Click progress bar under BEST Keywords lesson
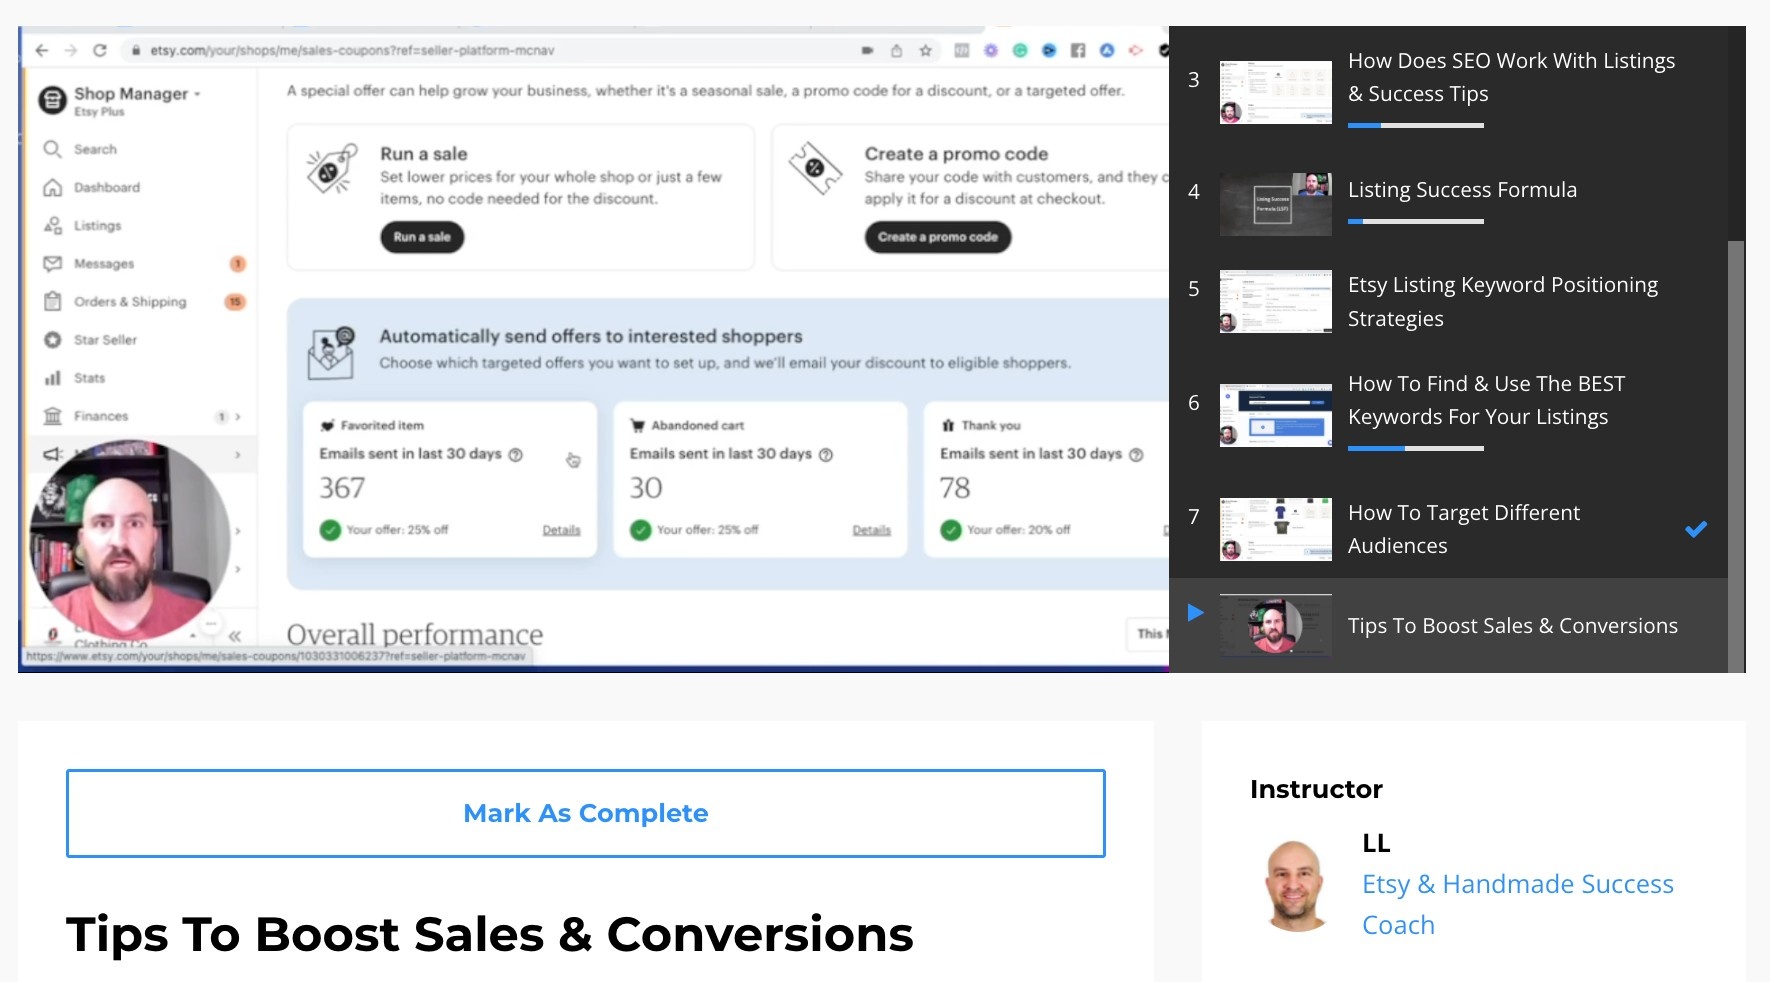The height and width of the screenshot is (982, 1770). [x=1416, y=448]
